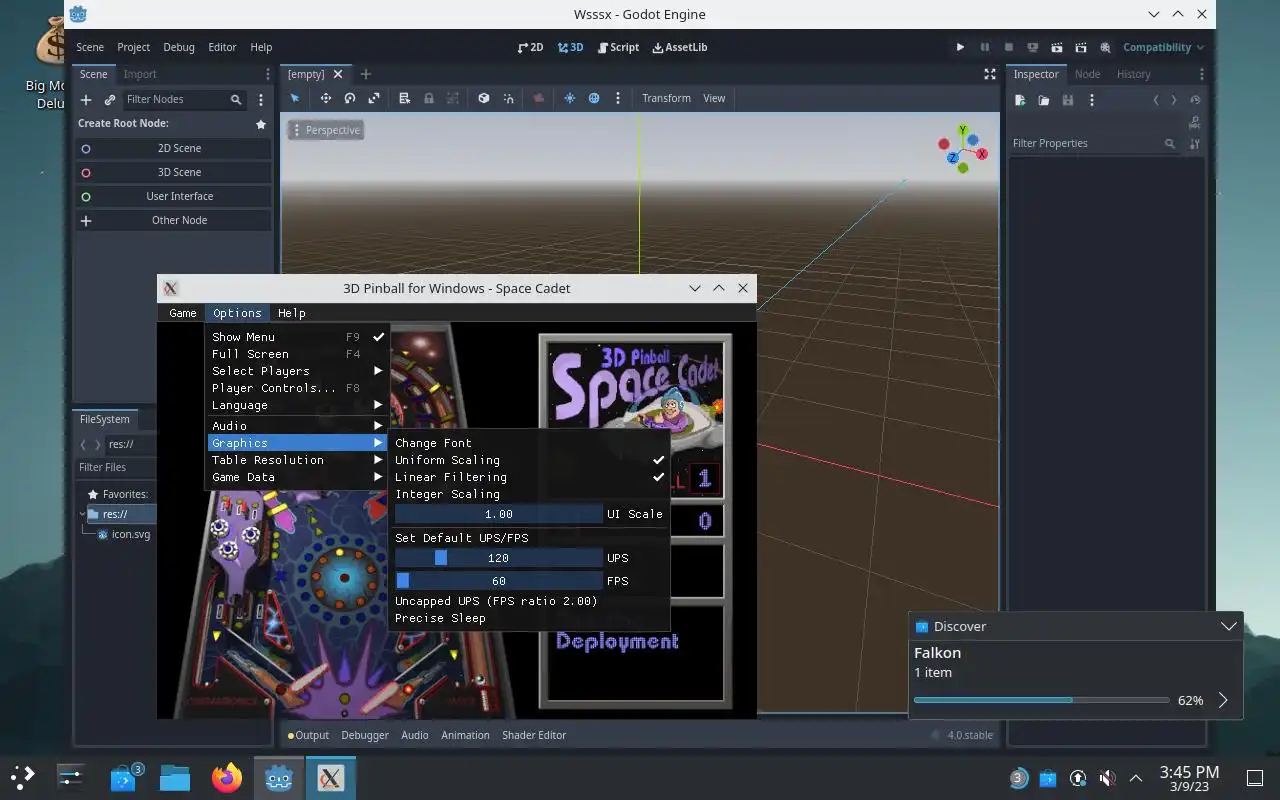This screenshot has height=800, width=1280.
Task: Click the Inspector save resource icon
Action: 1068,100
